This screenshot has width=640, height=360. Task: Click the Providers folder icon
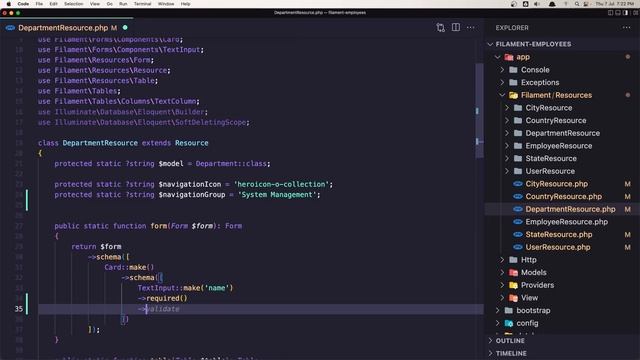point(513,285)
